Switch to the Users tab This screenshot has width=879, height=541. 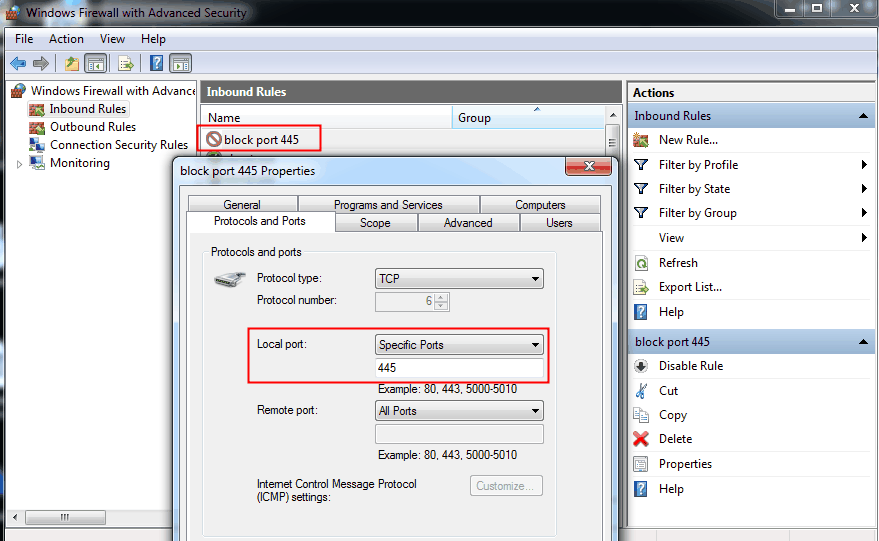pos(559,223)
